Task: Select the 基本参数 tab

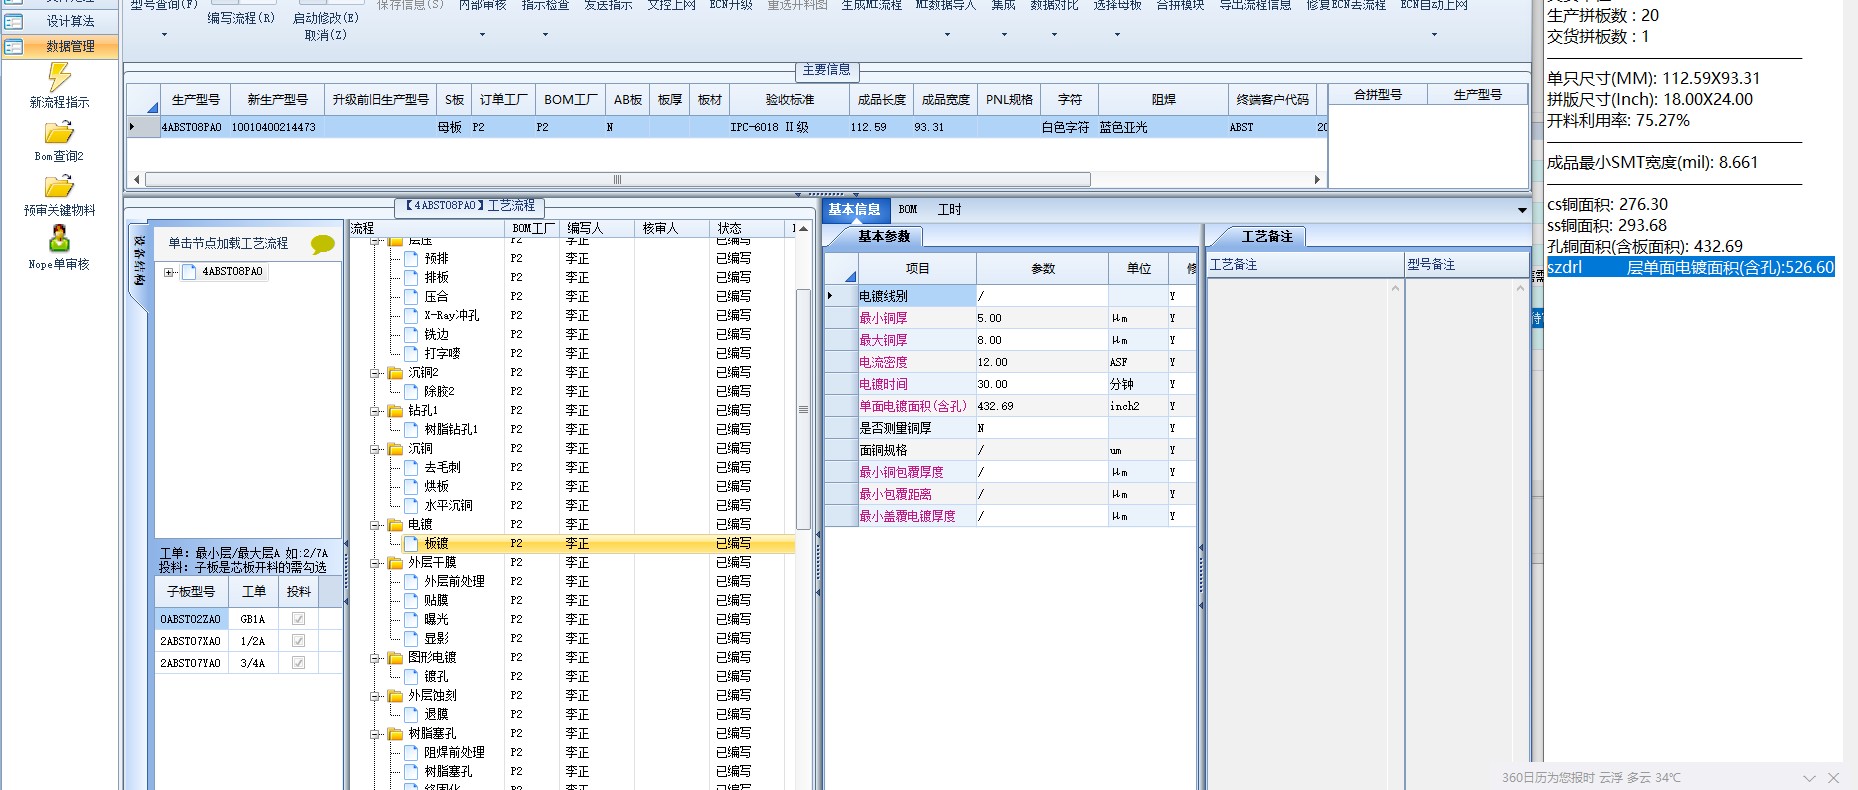Action: pyautogui.click(x=884, y=237)
